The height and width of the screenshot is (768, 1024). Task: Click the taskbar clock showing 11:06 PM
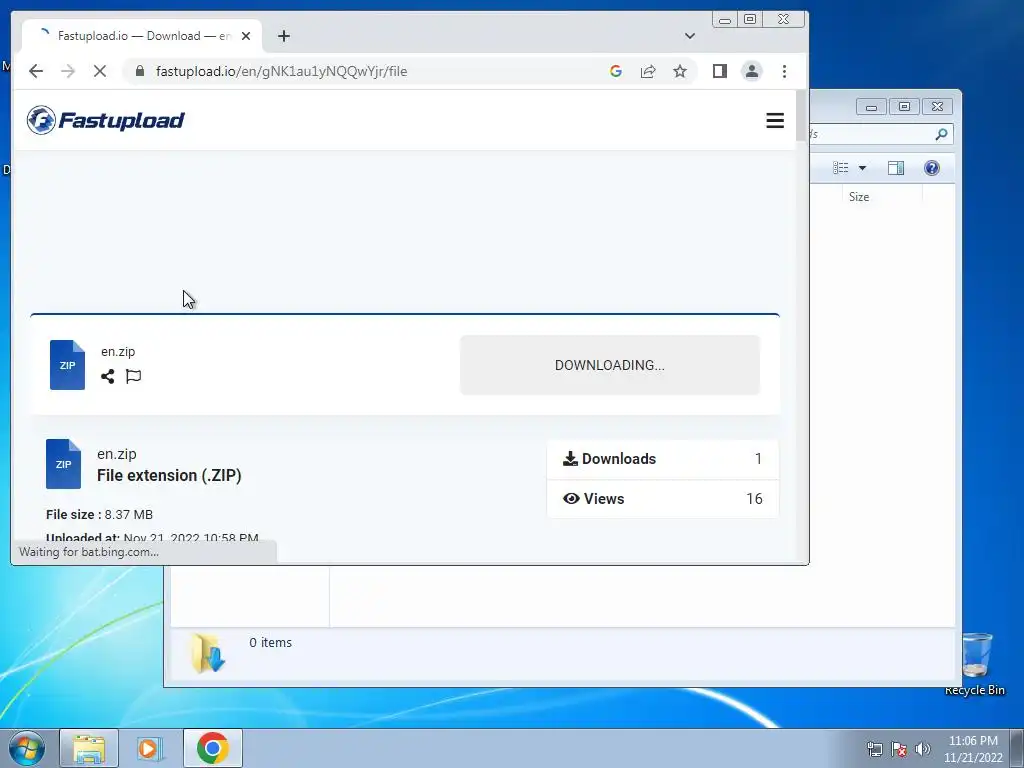[973, 749]
